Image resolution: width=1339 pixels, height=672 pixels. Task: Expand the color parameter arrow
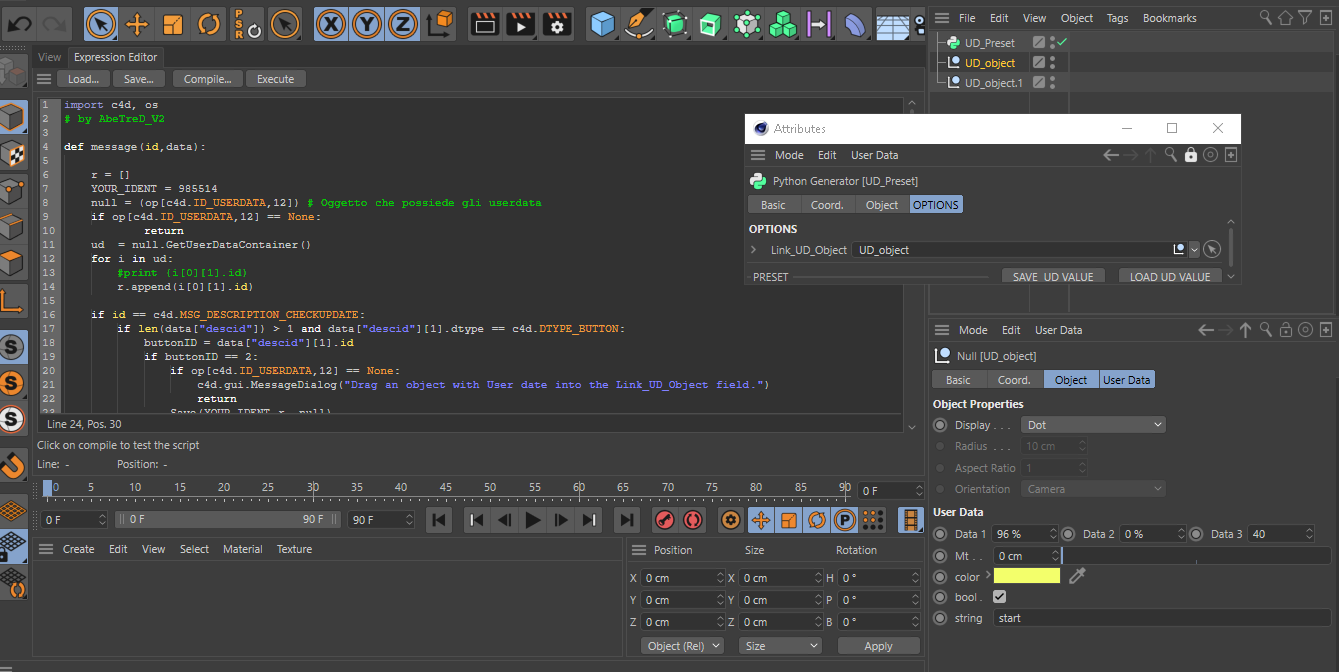987,576
